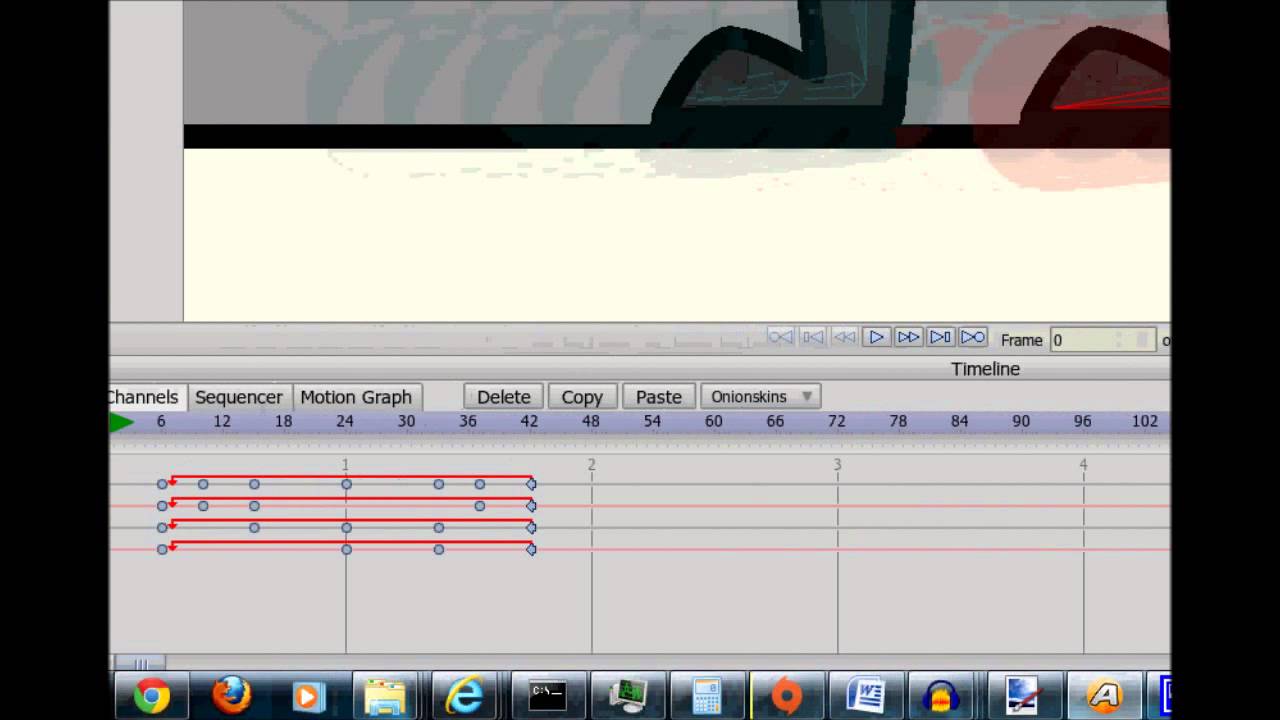Viewport: 1280px width, 720px height.
Task: Open Audacity headphones icon in the taskbar
Action: [x=942, y=696]
